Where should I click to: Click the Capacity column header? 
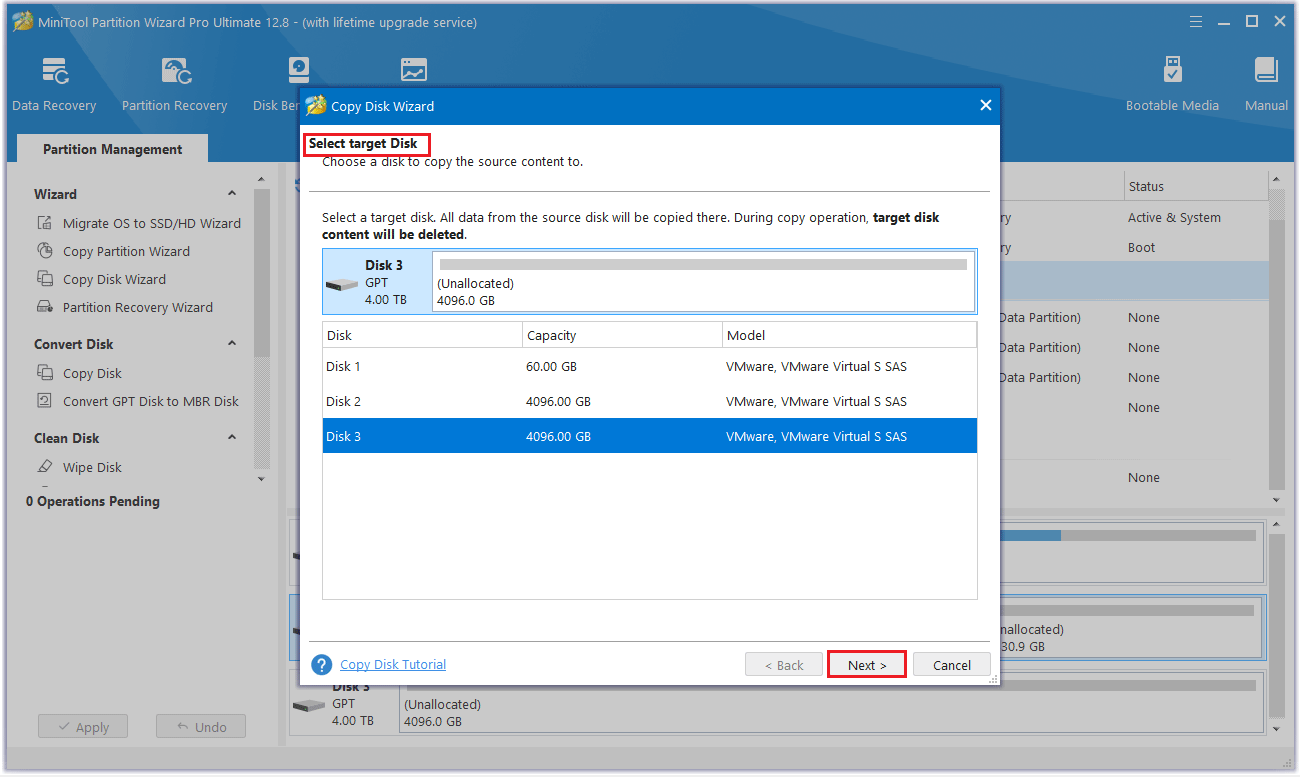(622, 335)
